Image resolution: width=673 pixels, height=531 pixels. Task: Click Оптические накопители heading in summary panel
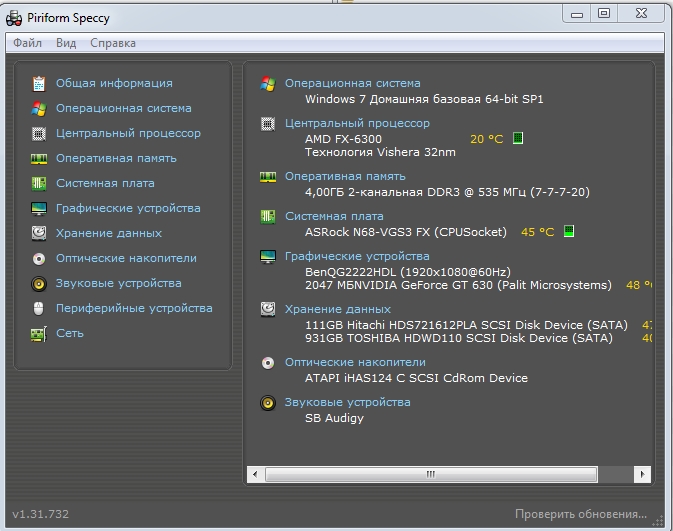pos(355,362)
